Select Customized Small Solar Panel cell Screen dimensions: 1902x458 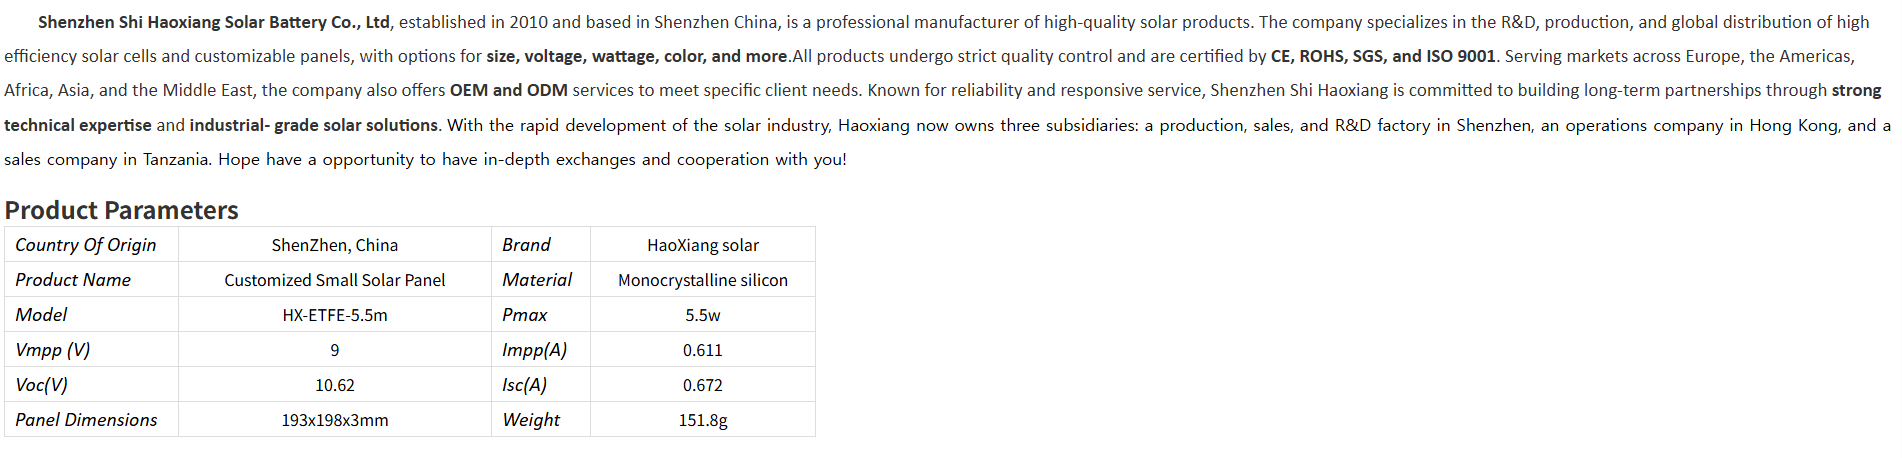click(334, 280)
